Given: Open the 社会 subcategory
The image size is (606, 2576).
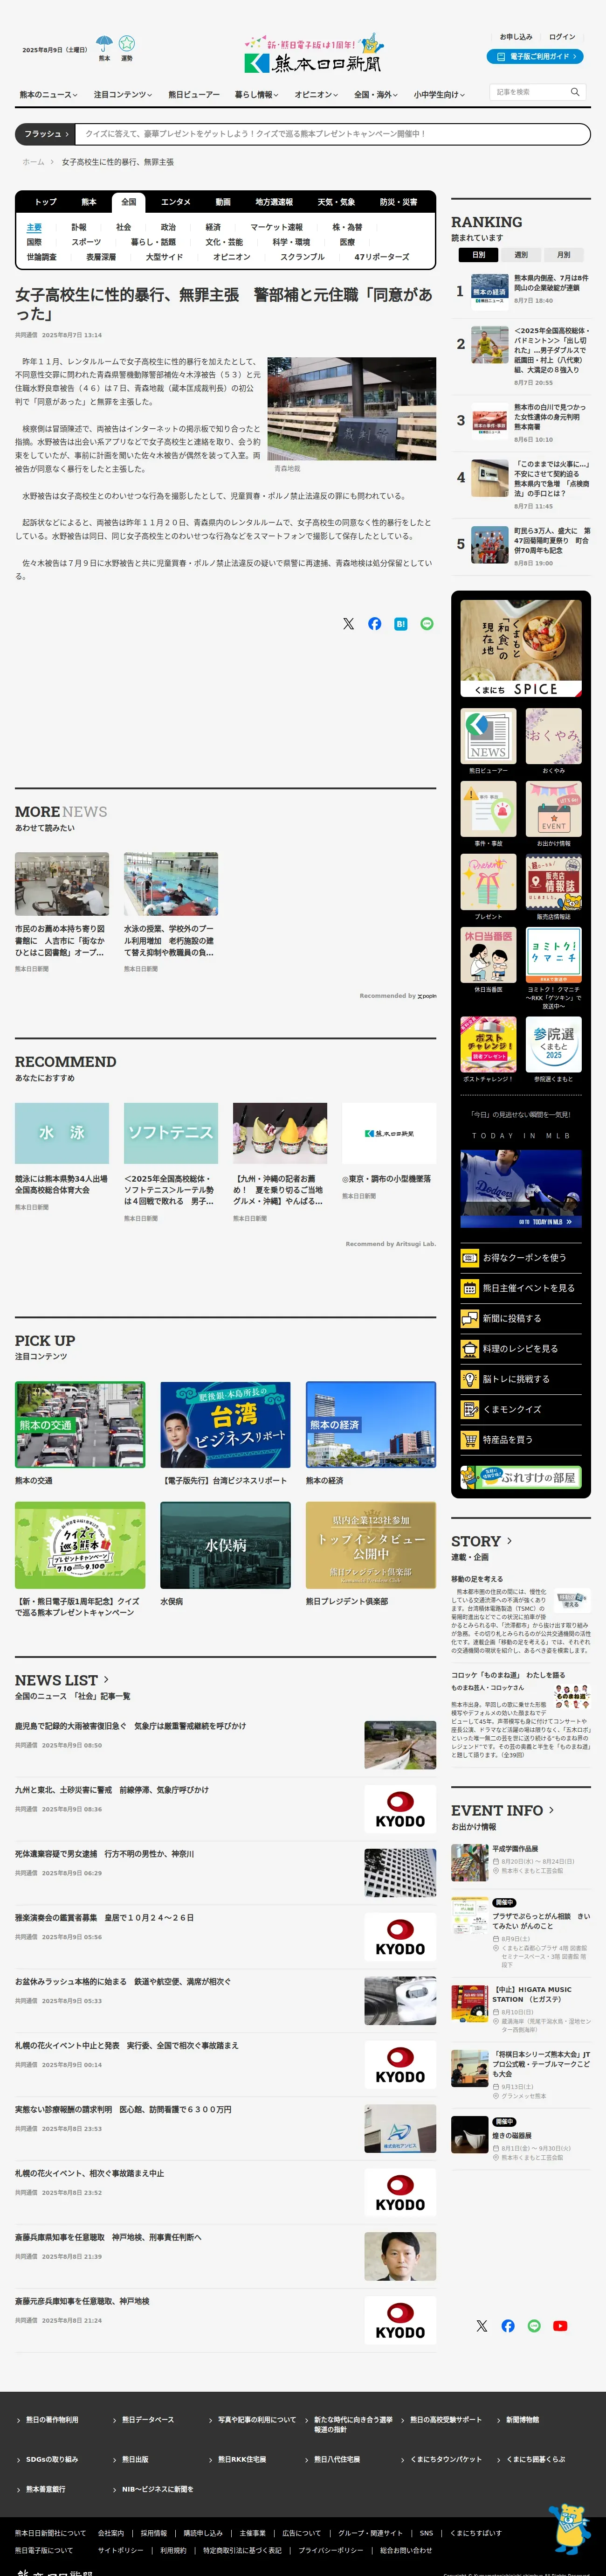Looking at the screenshot, I should click(x=123, y=227).
